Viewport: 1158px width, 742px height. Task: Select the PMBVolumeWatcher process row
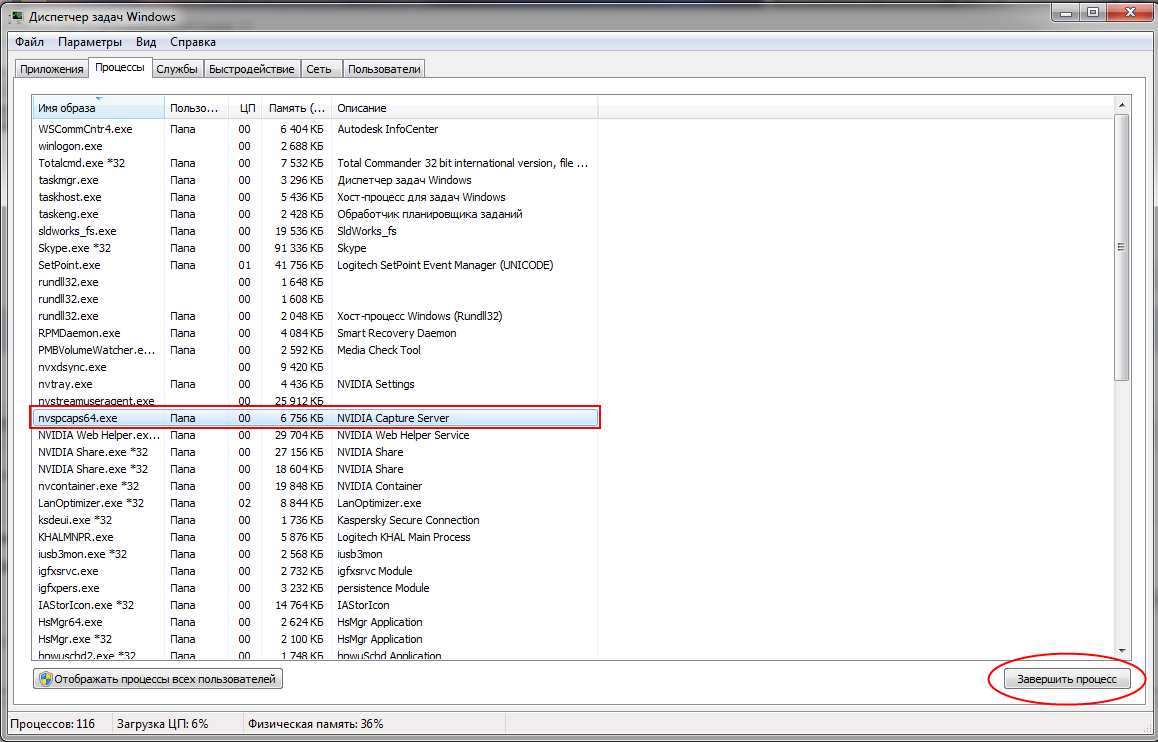315,350
